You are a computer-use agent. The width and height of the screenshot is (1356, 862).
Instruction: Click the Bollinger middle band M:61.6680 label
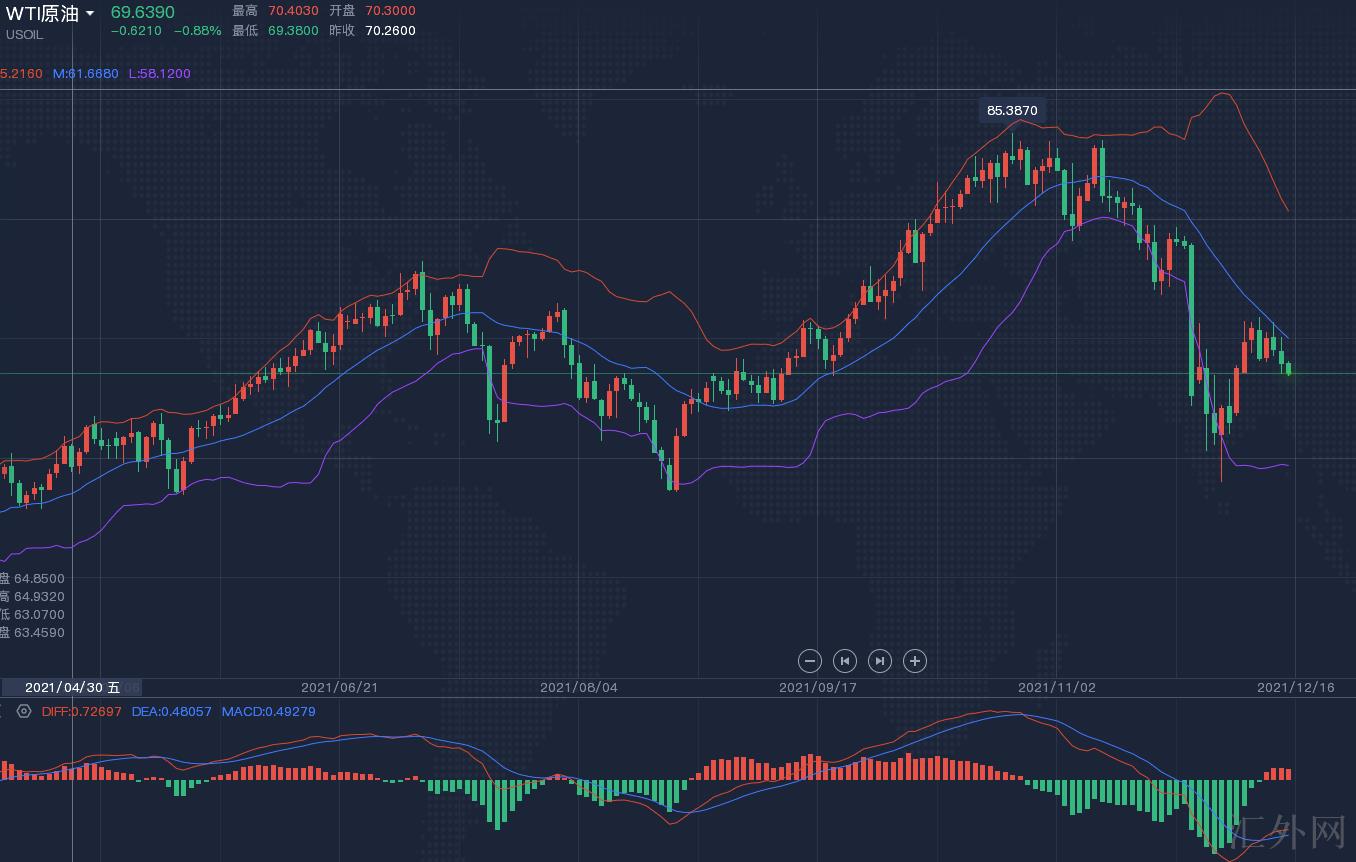pyautogui.click(x=86, y=74)
